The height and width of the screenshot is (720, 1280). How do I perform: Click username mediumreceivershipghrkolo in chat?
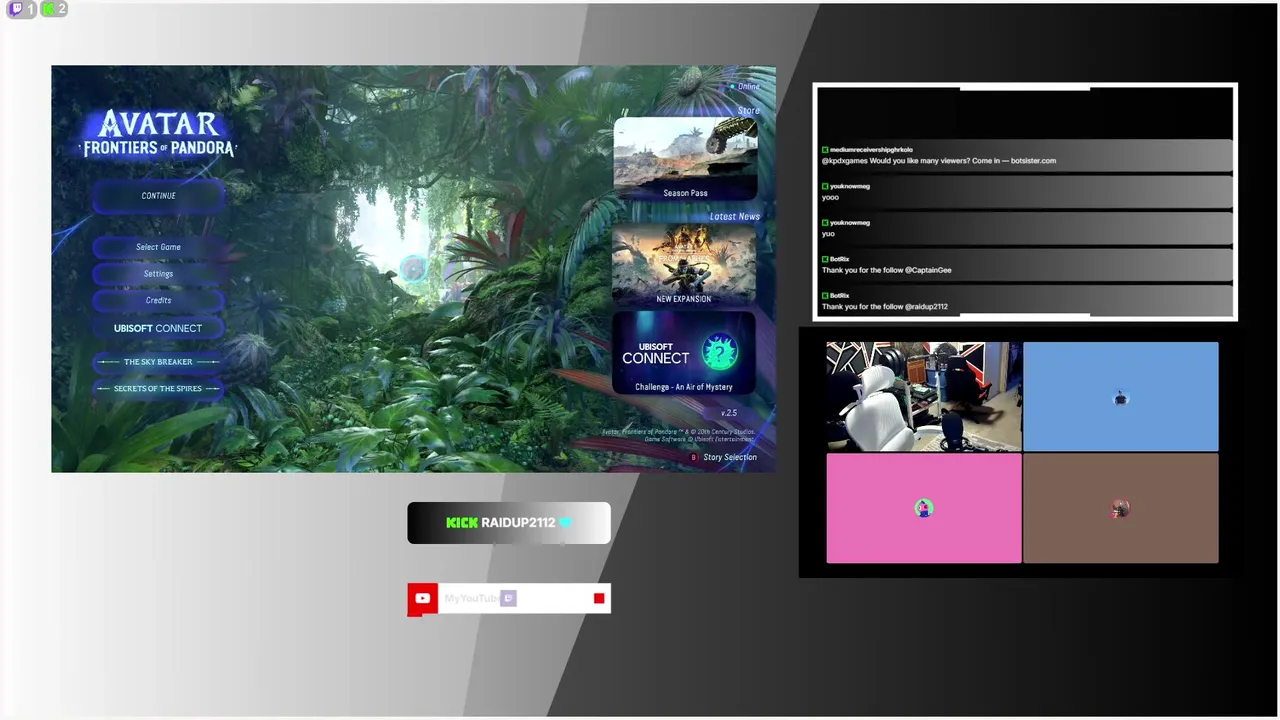871,150
